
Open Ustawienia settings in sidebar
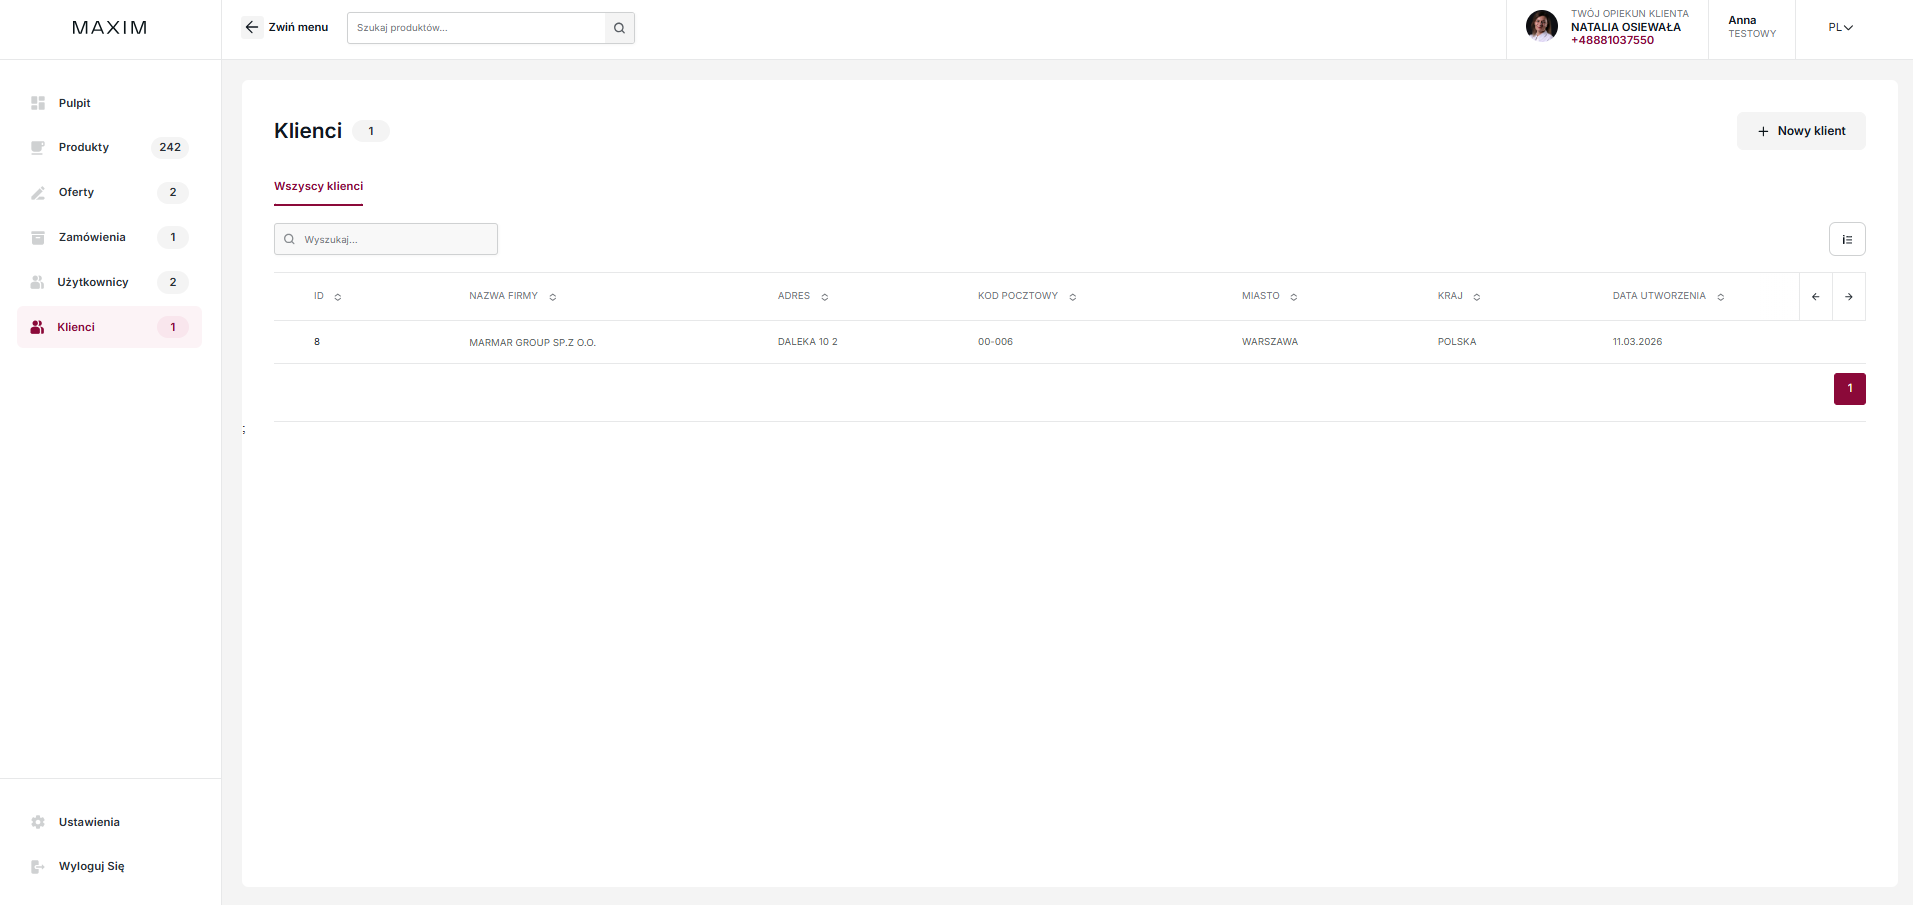[x=88, y=822]
